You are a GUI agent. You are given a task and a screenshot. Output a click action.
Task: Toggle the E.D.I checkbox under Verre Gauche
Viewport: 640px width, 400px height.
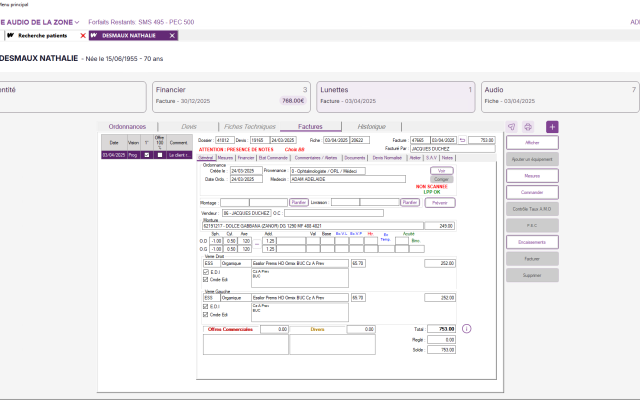coord(206,306)
